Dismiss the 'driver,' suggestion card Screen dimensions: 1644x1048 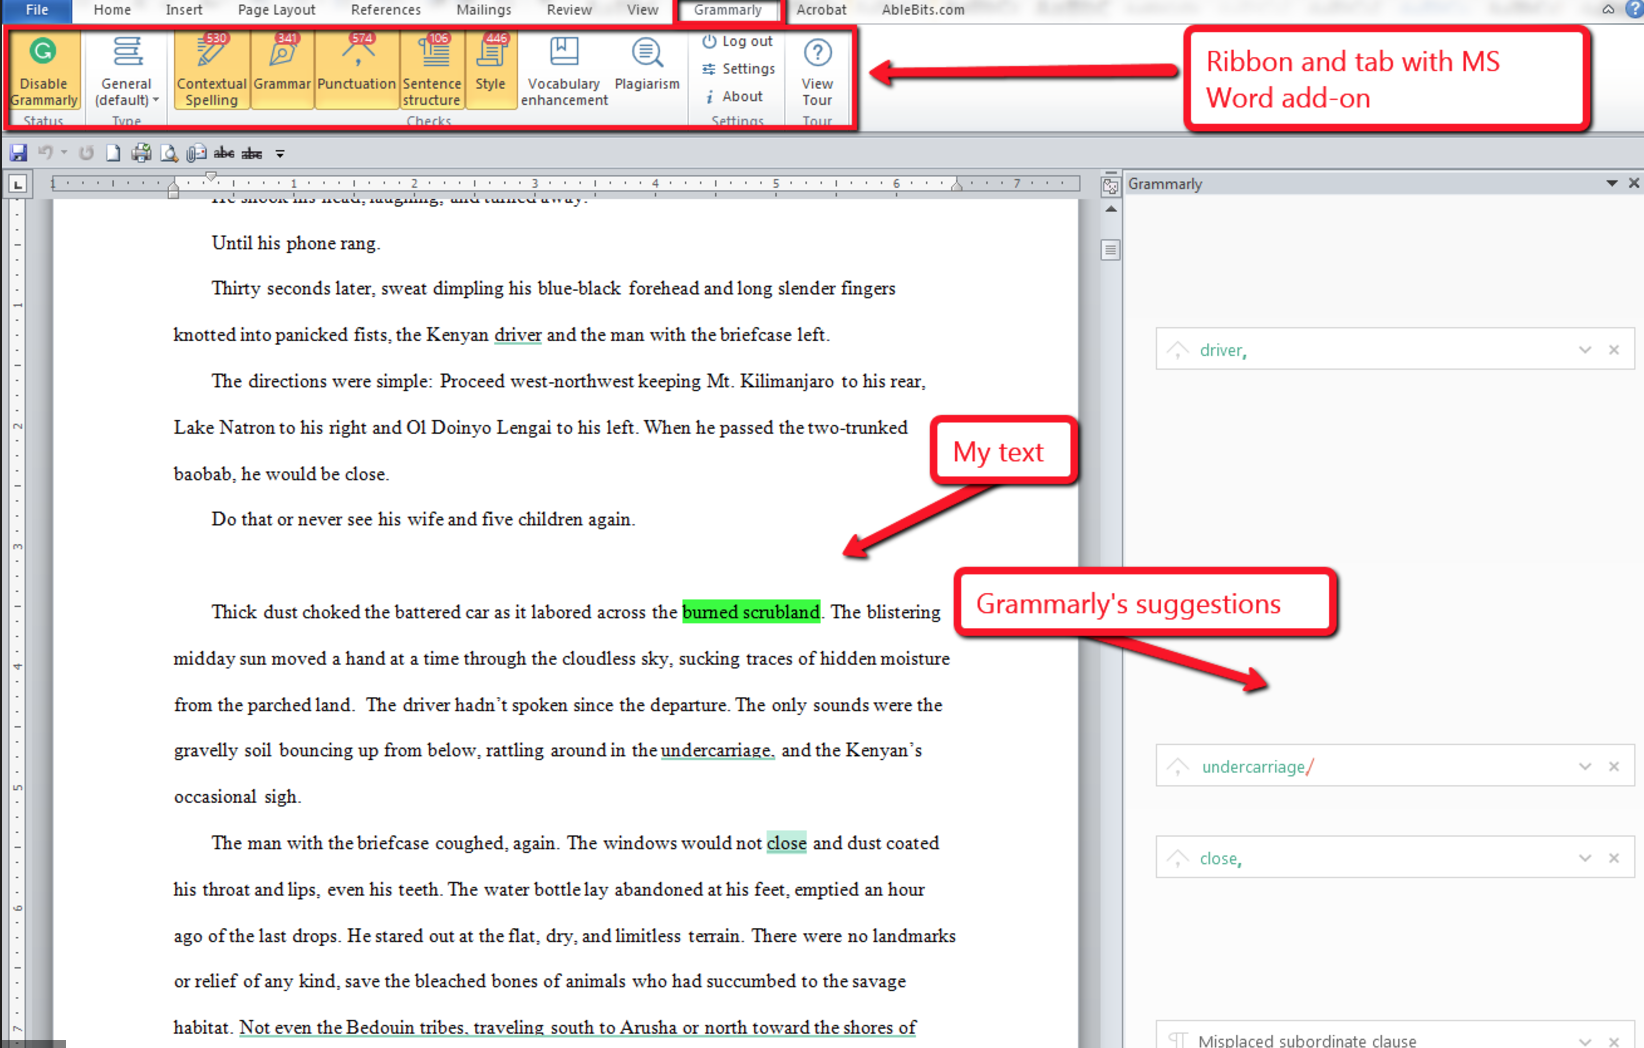pos(1614,350)
